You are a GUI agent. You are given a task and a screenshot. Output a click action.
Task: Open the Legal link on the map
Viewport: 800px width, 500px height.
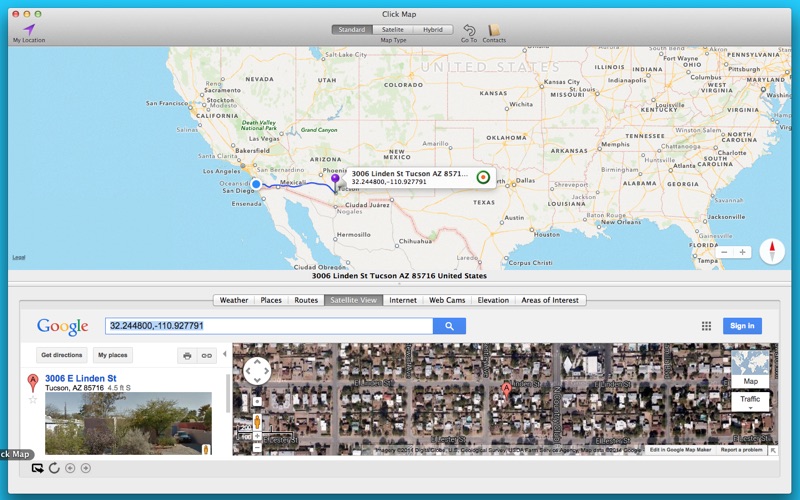pos(19,257)
